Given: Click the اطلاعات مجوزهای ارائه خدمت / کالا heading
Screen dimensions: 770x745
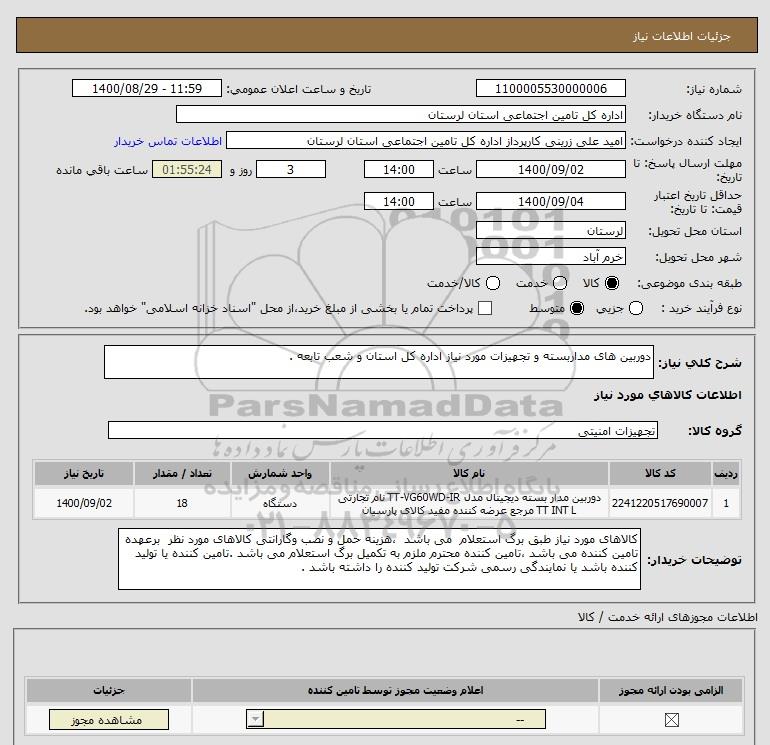Looking at the screenshot, I should (x=667, y=617).
